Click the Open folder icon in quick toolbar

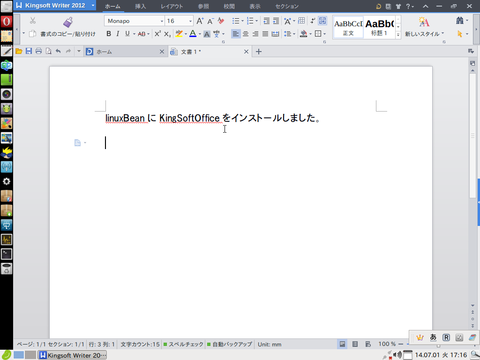[x=19, y=51]
